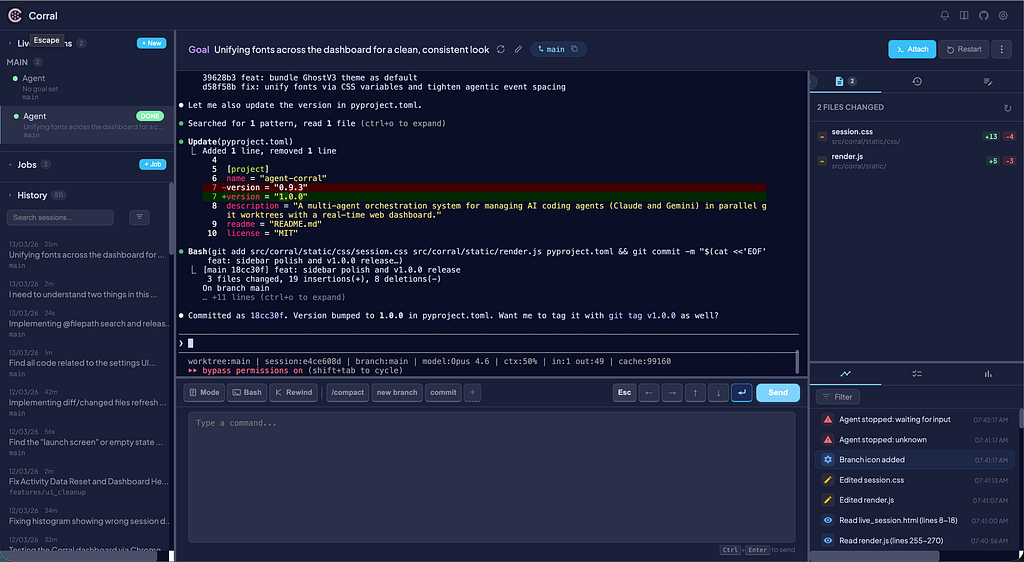
Task: Open the main branch pill
Action: [x=558, y=49]
